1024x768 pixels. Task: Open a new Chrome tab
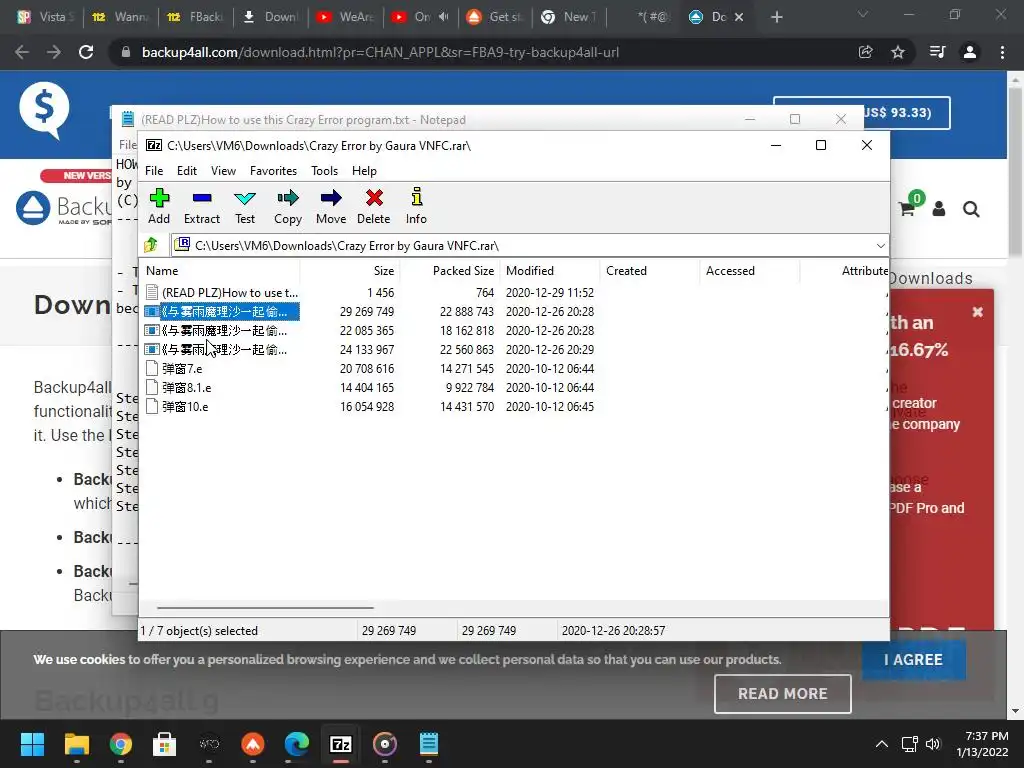(x=776, y=17)
